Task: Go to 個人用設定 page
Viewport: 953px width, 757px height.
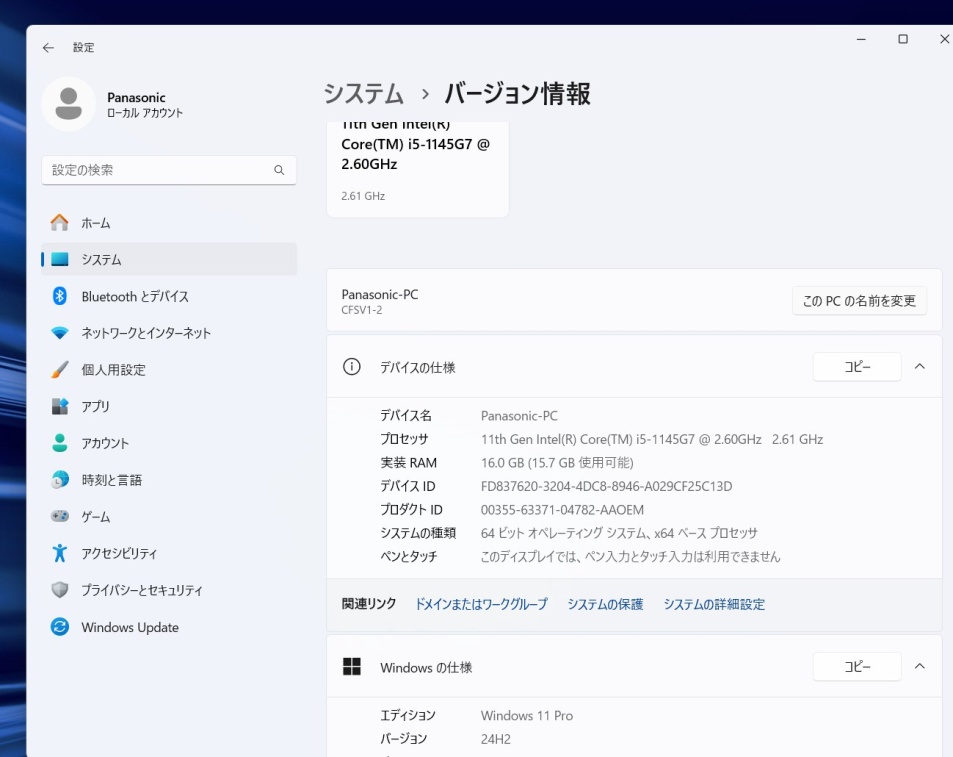Action: pos(169,369)
